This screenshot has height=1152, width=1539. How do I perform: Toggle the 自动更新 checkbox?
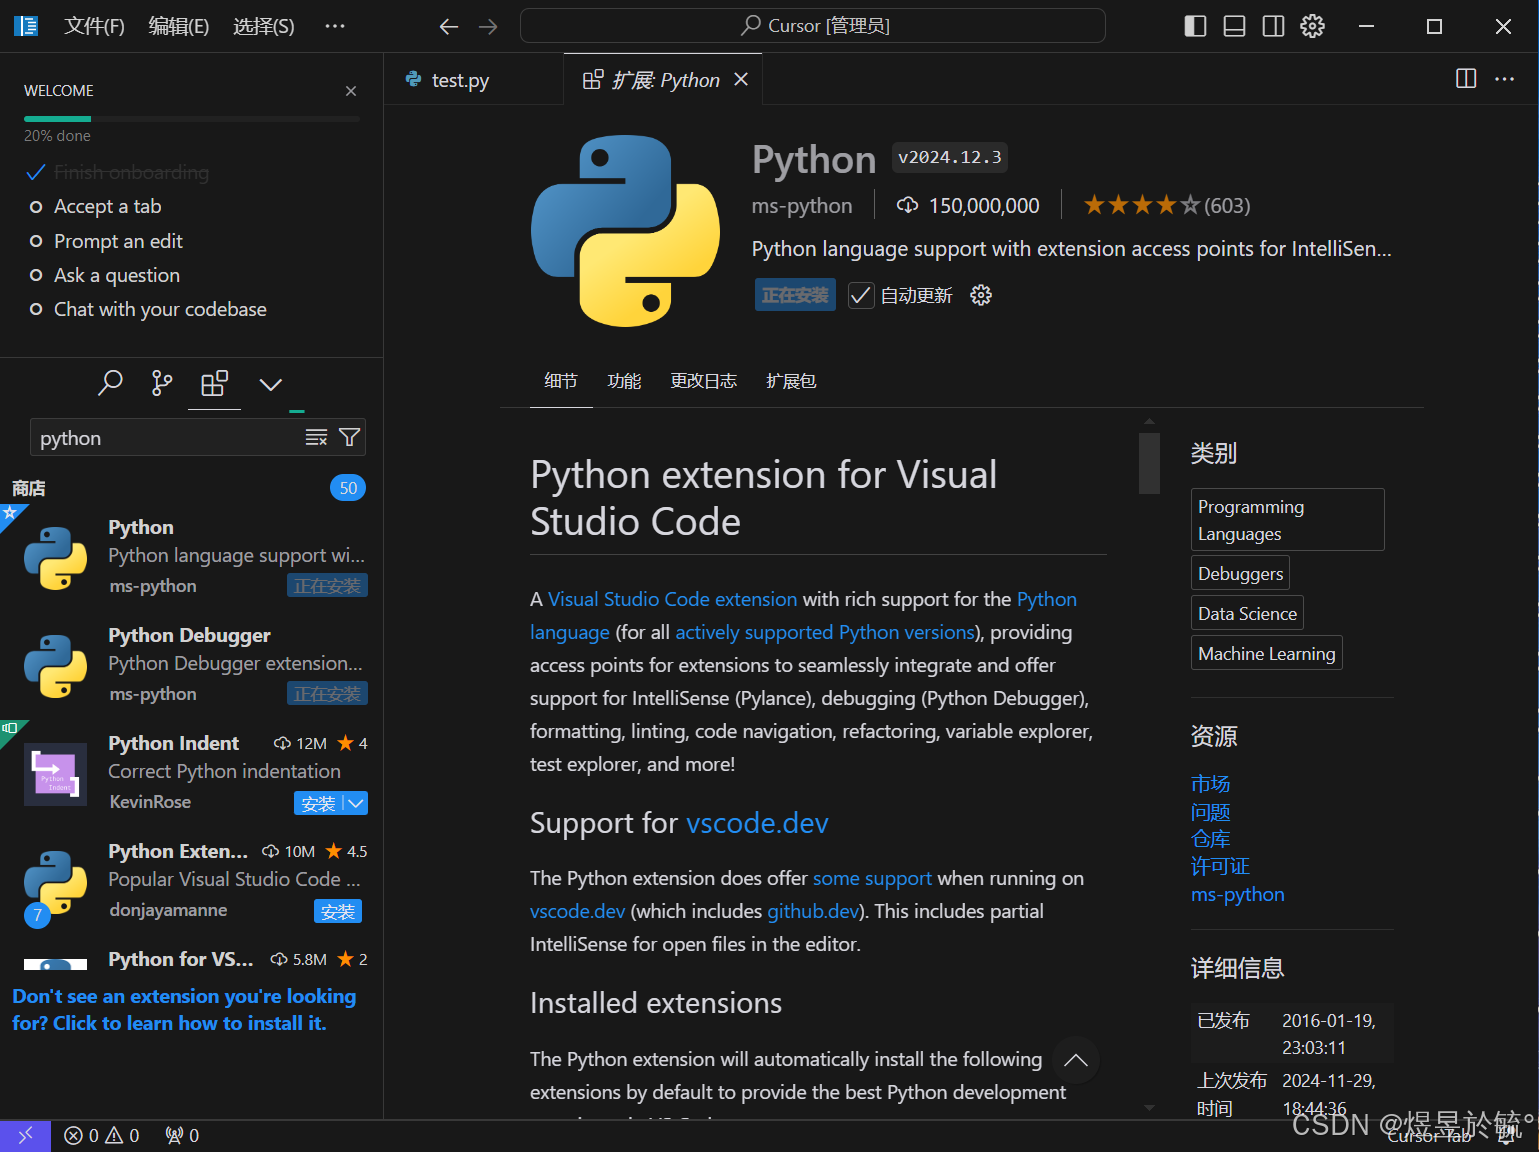[860, 295]
